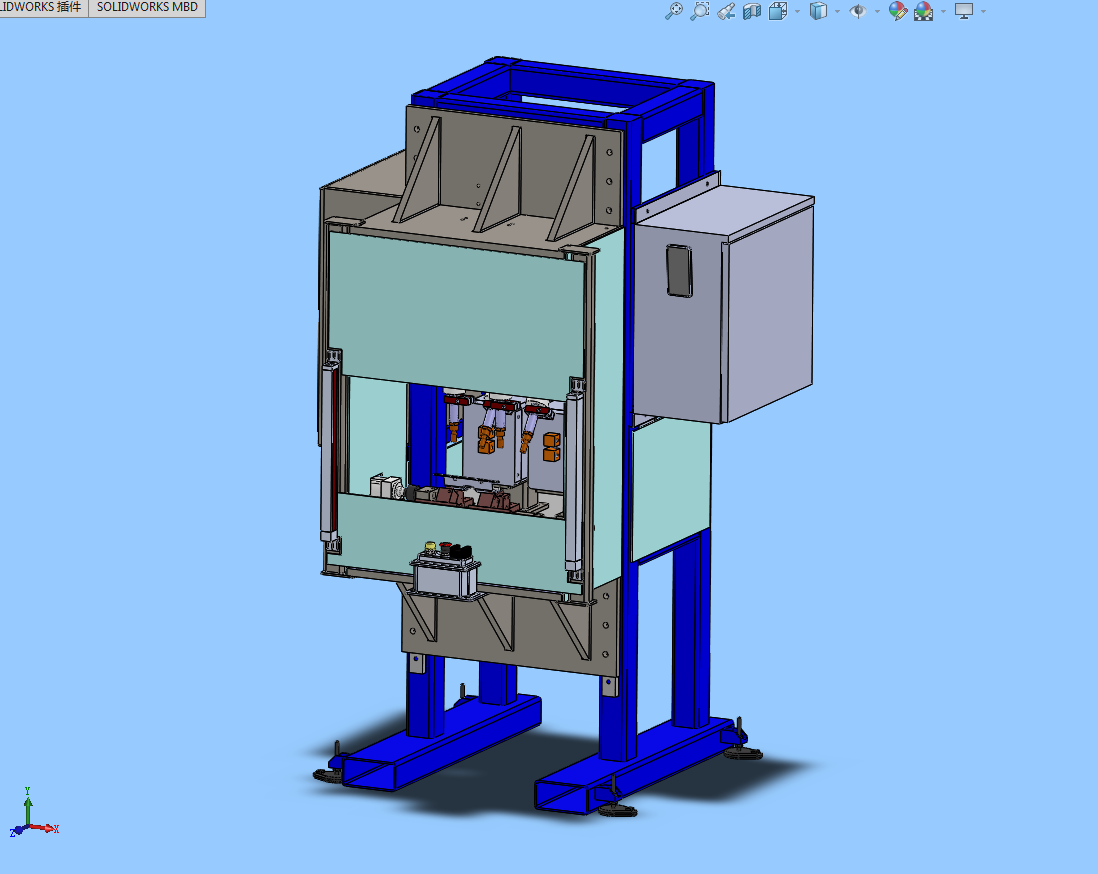This screenshot has width=1098, height=874.
Task: Click the Apply Scene icon
Action: [924, 11]
